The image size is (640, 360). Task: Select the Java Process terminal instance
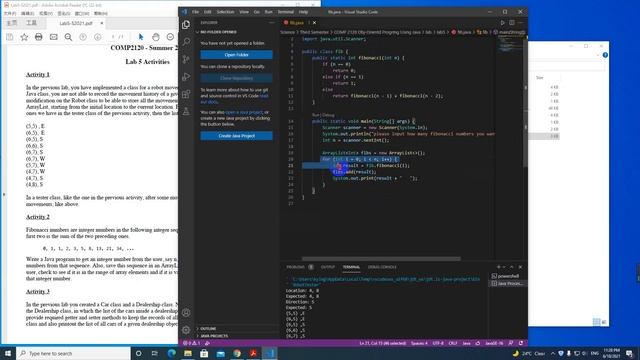click(x=507, y=283)
